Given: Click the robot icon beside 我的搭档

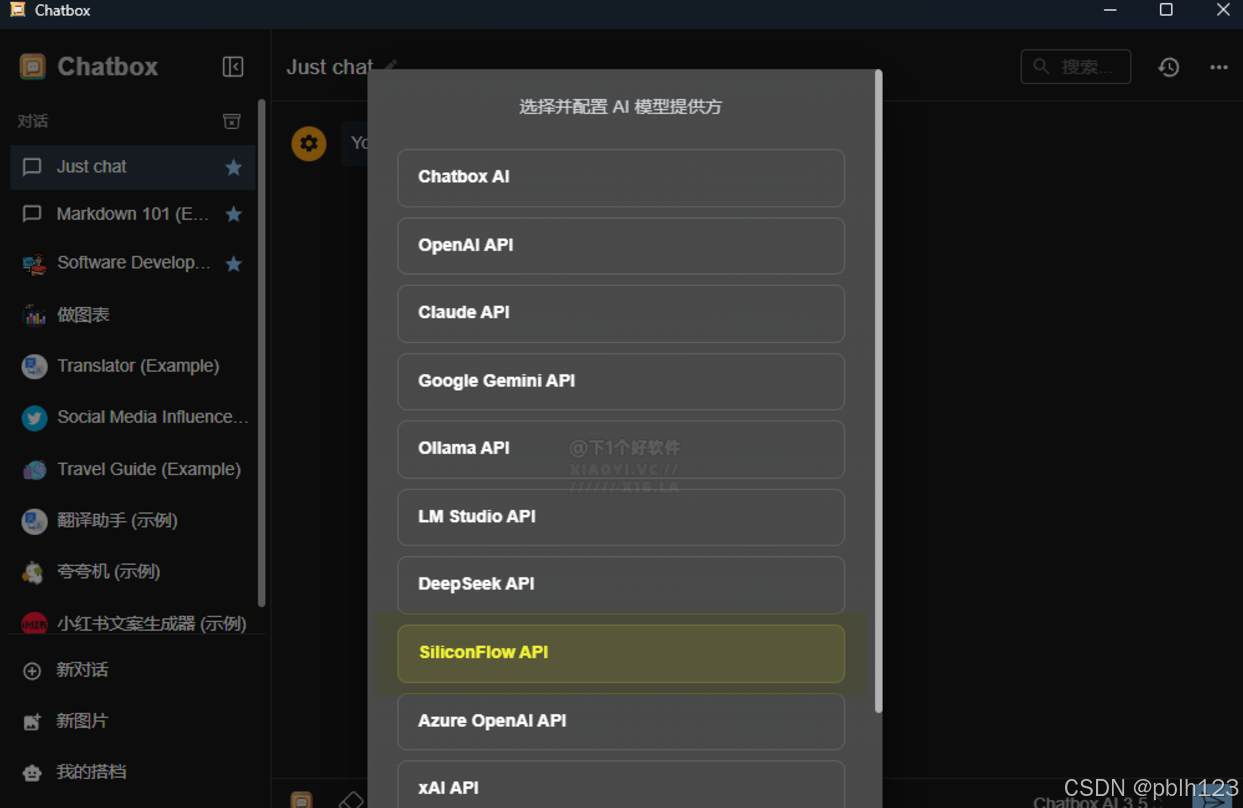Looking at the screenshot, I should [32, 772].
